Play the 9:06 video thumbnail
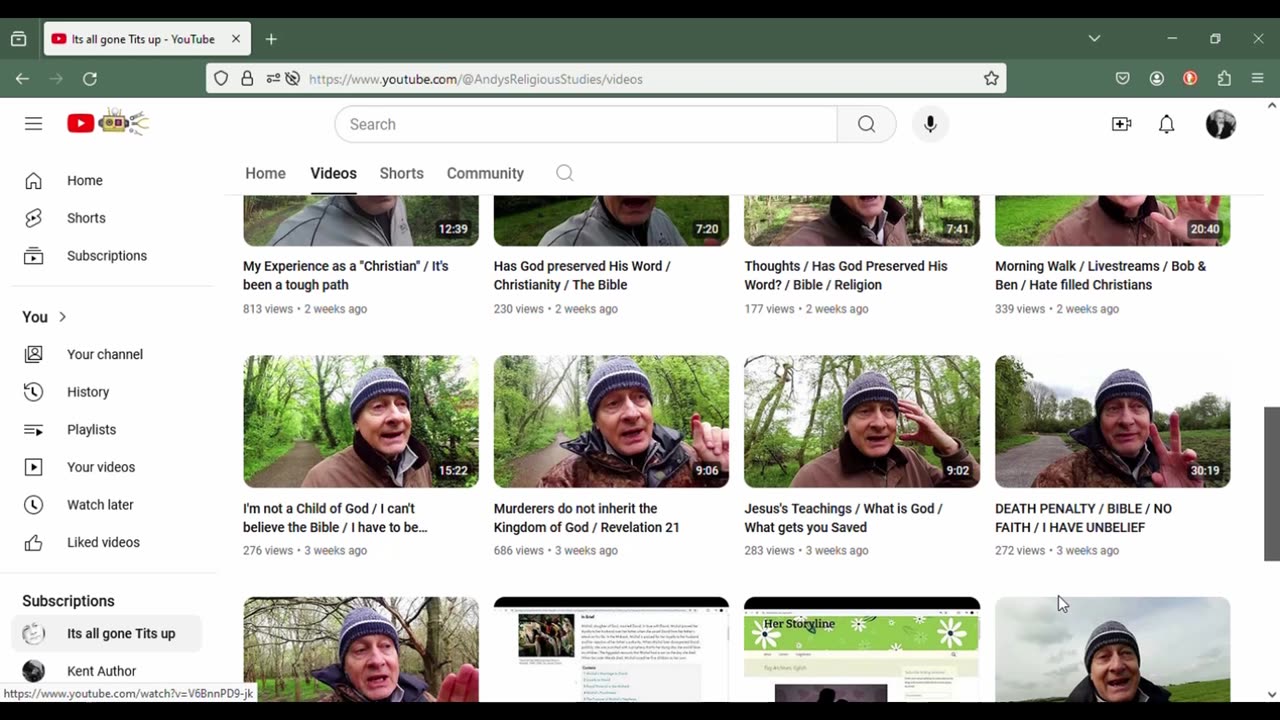Image resolution: width=1280 pixels, height=720 pixels. coord(611,421)
